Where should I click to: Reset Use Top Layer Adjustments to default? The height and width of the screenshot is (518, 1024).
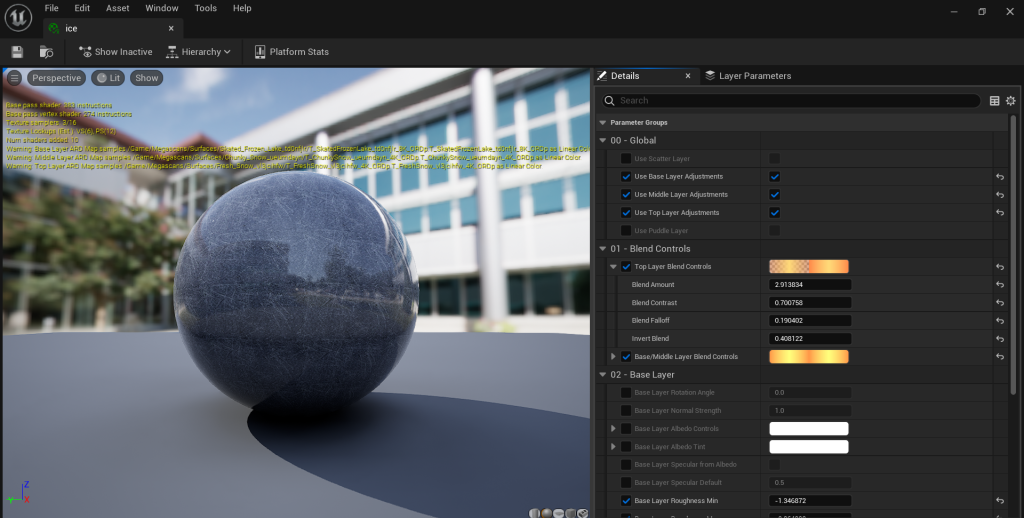[1000, 212]
